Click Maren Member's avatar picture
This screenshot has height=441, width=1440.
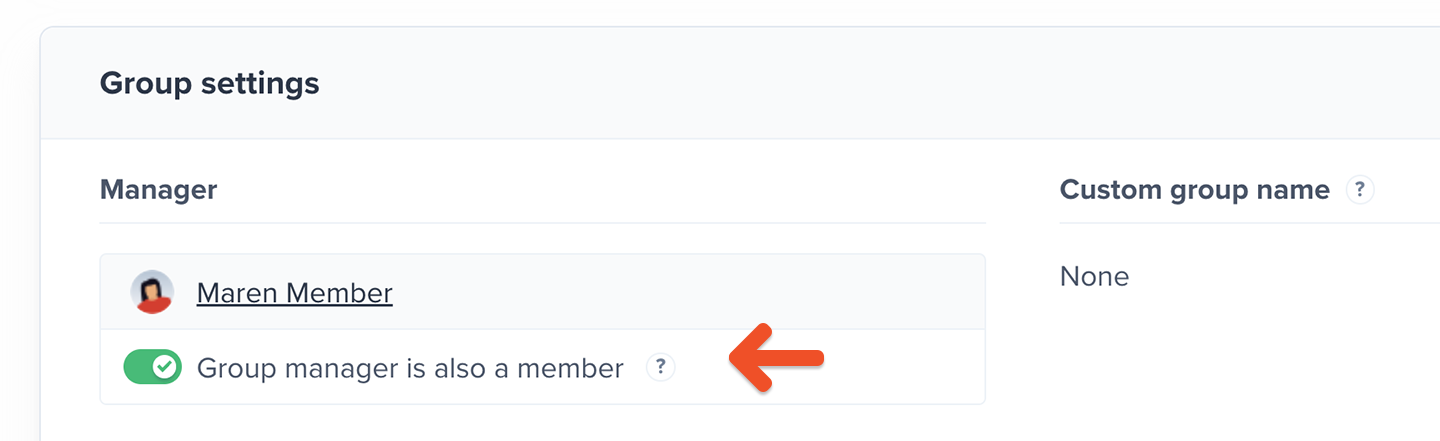pos(152,292)
